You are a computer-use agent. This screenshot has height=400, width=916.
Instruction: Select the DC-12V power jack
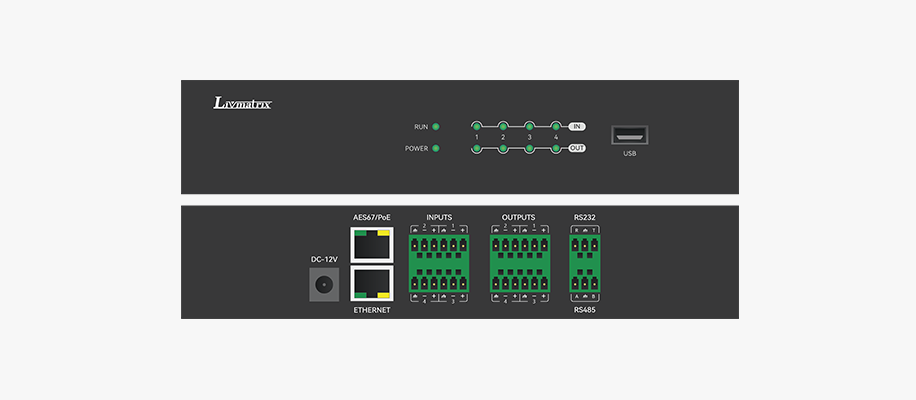pyautogui.click(x=323, y=285)
